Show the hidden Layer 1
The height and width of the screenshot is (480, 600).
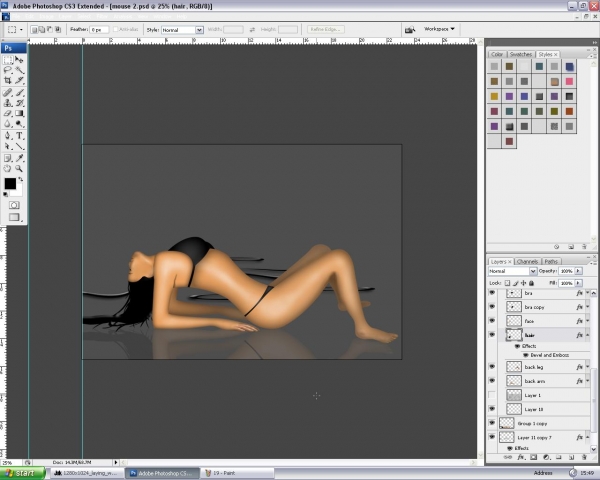(x=492, y=395)
